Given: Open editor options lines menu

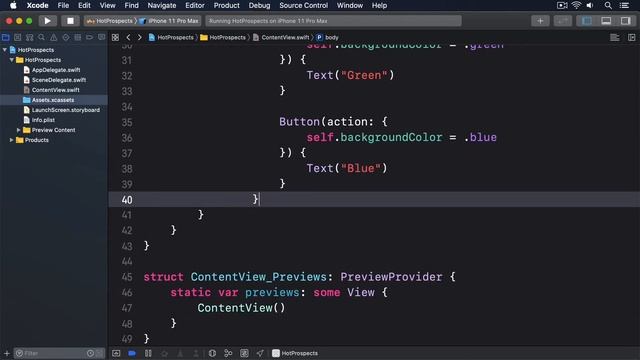Looking at the screenshot, I should pos(615,38).
